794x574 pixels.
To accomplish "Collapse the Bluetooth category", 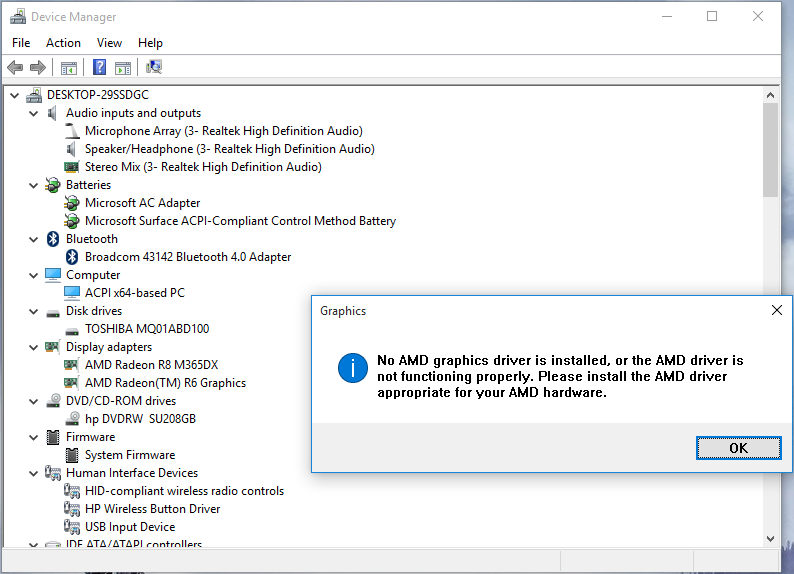I will click(34, 239).
